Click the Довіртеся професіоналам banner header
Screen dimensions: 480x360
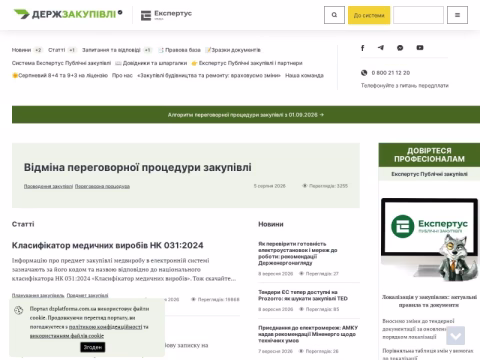point(429,155)
